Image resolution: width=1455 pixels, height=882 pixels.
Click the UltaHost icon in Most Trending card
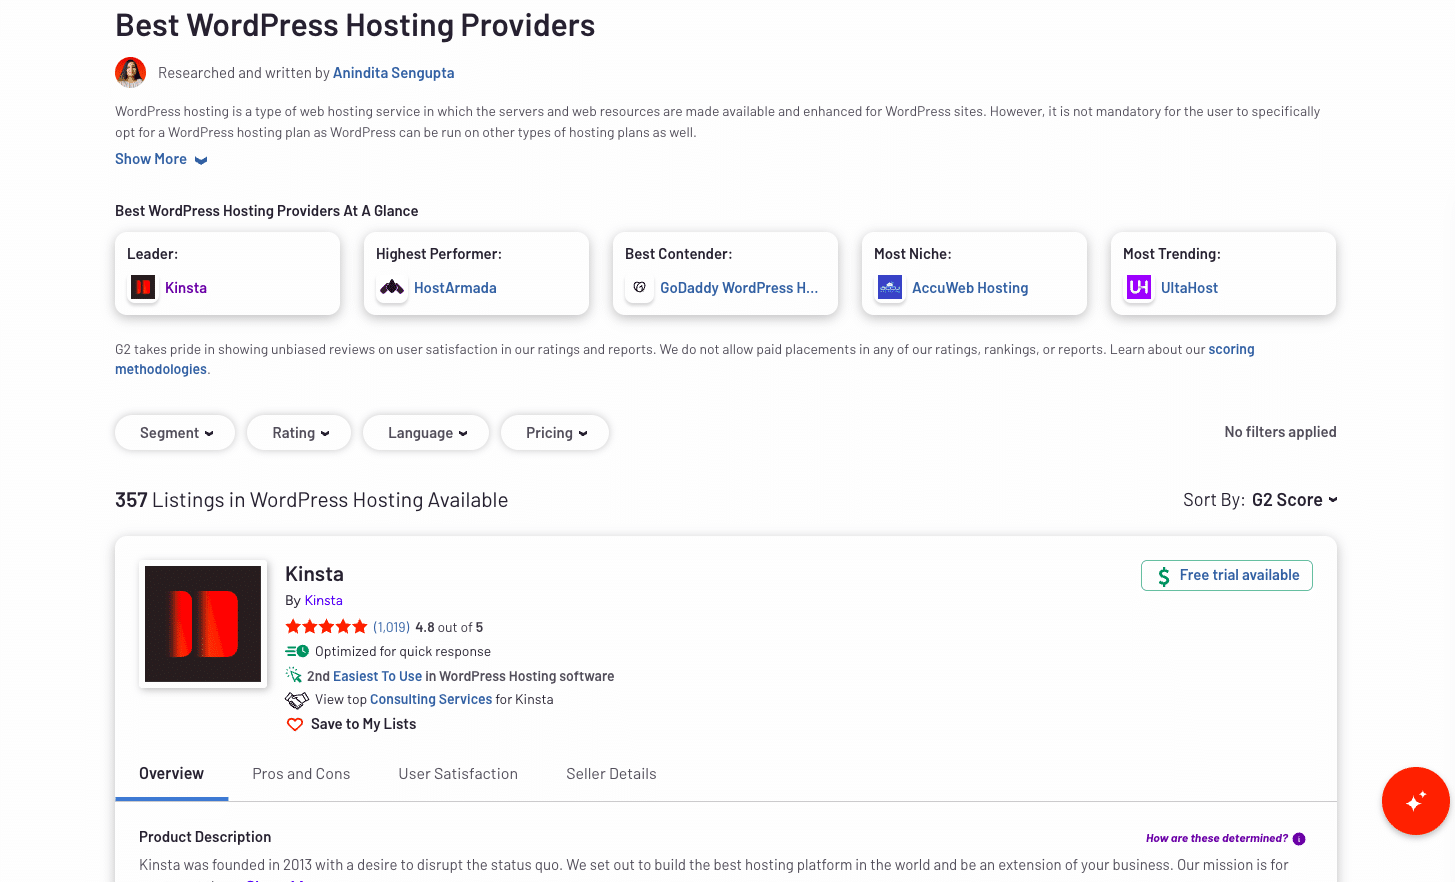pos(1138,287)
